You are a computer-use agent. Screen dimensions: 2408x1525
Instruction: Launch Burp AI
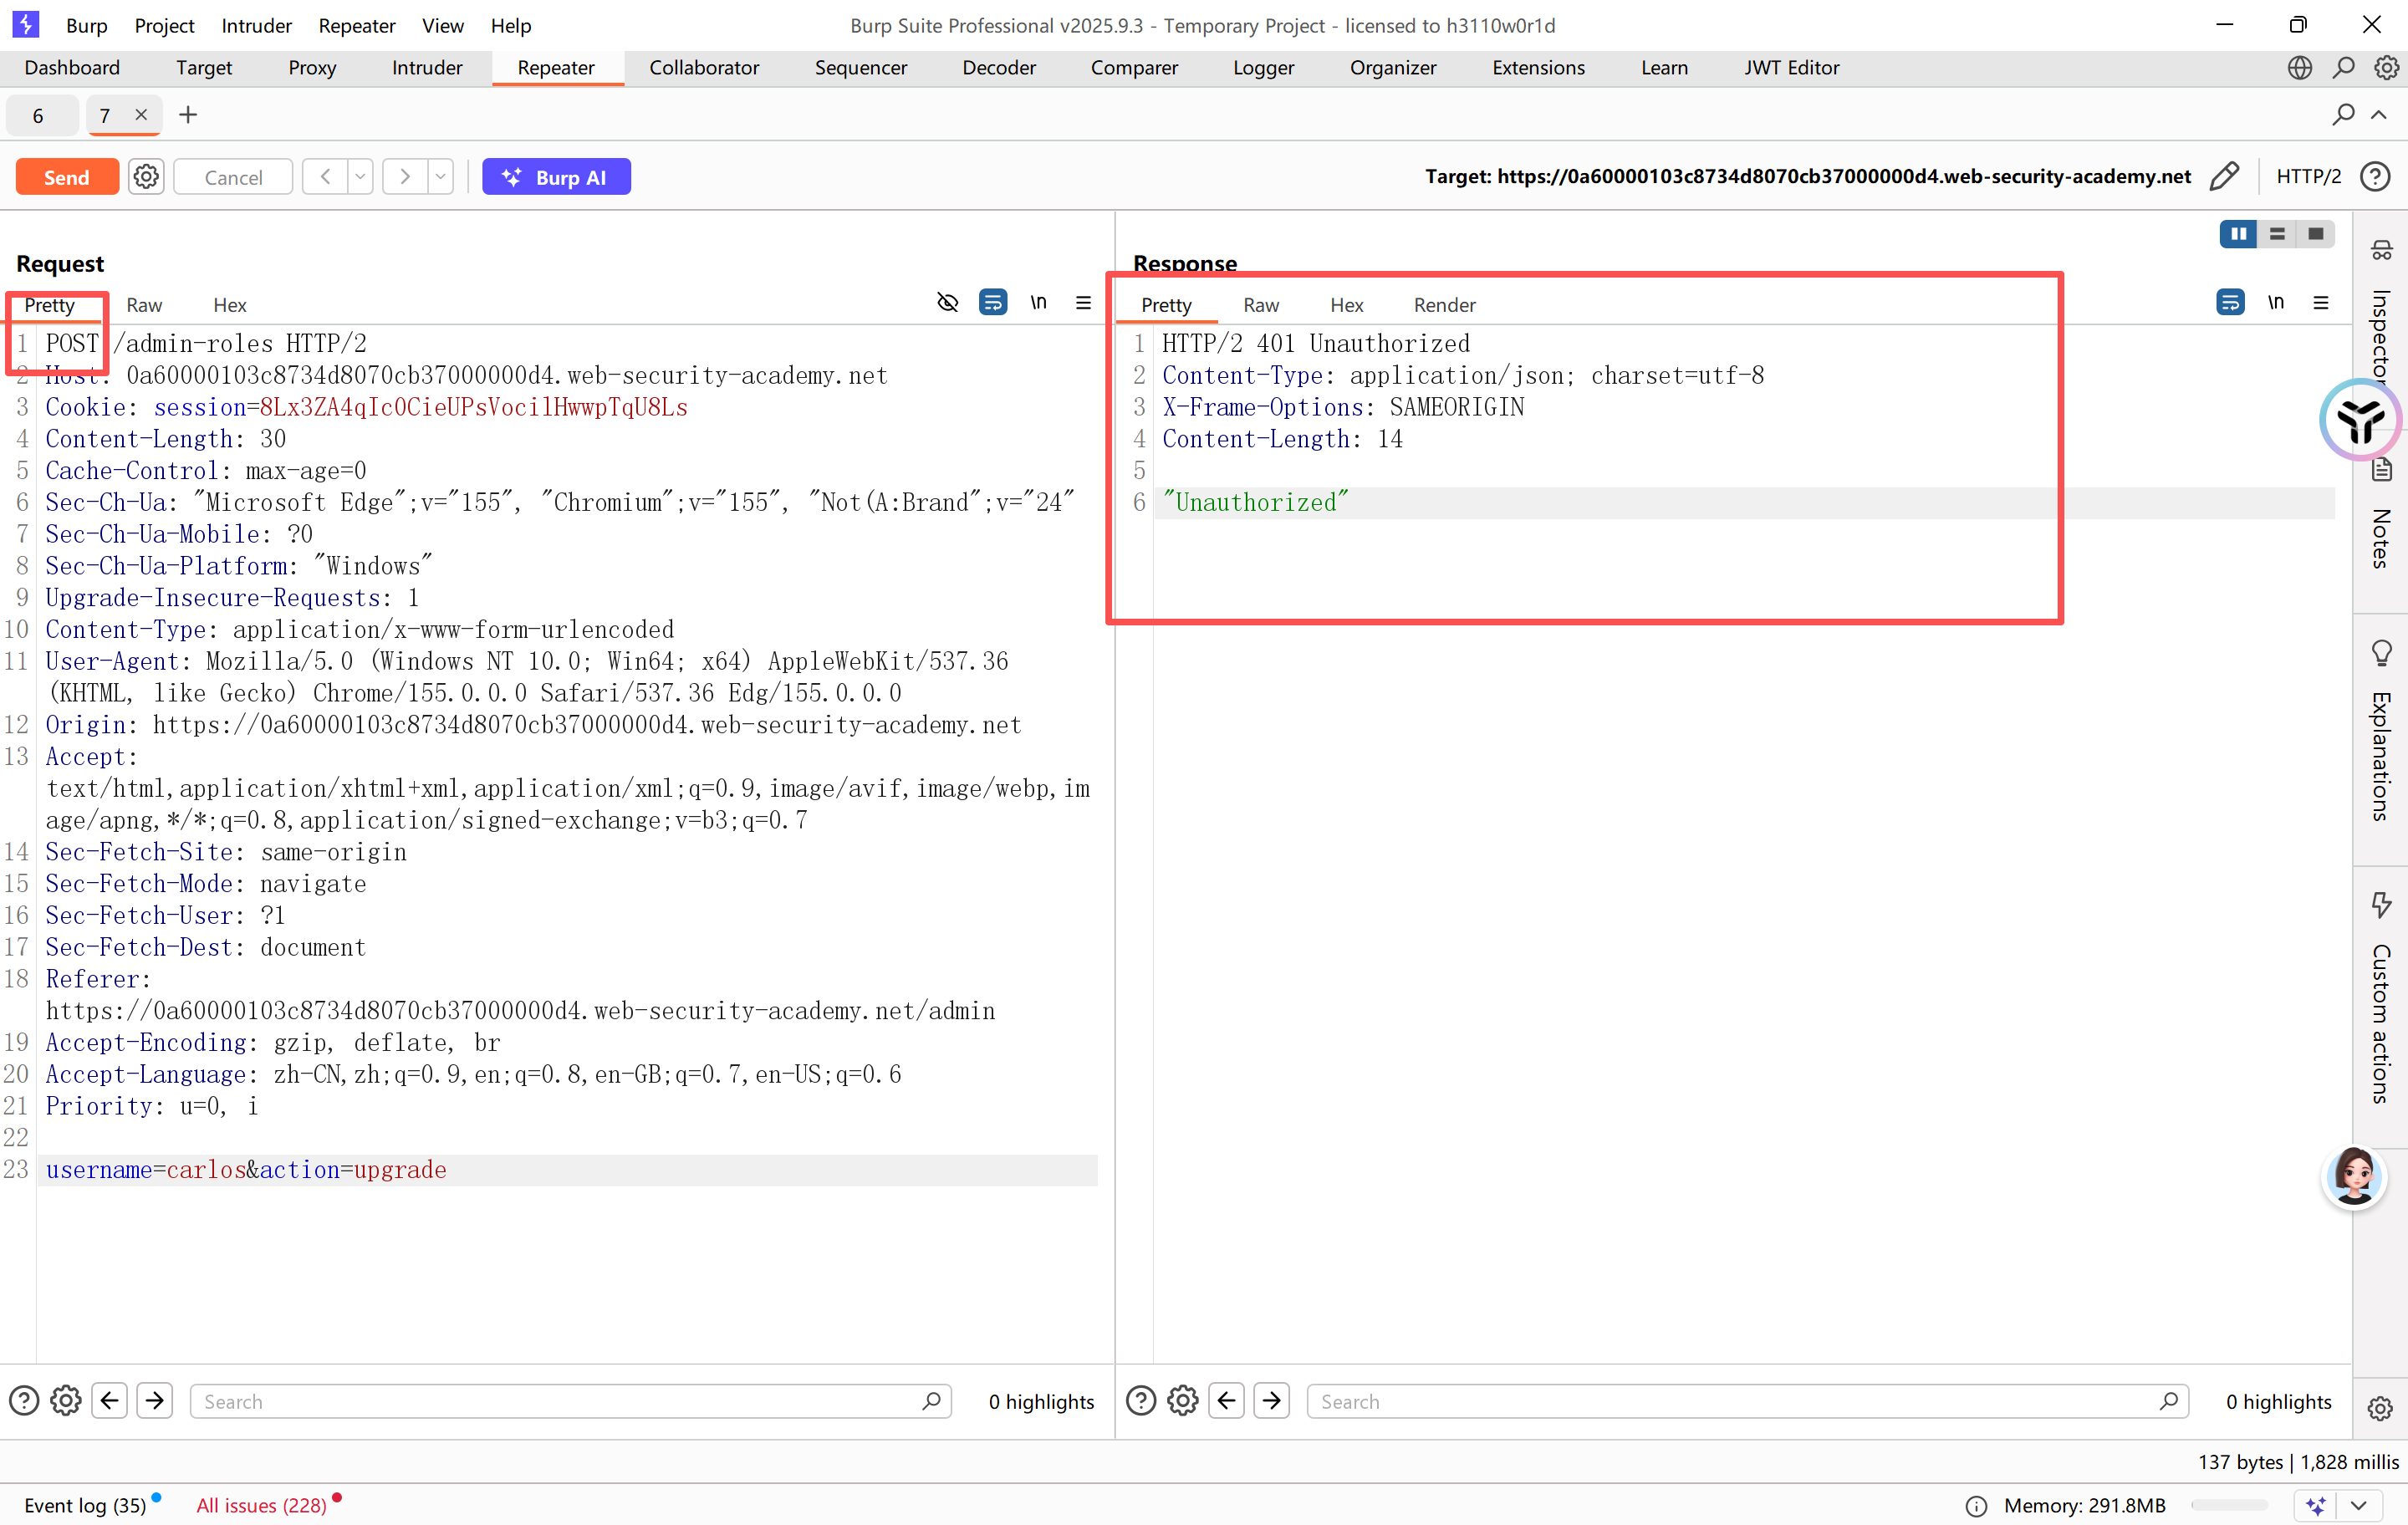point(556,177)
